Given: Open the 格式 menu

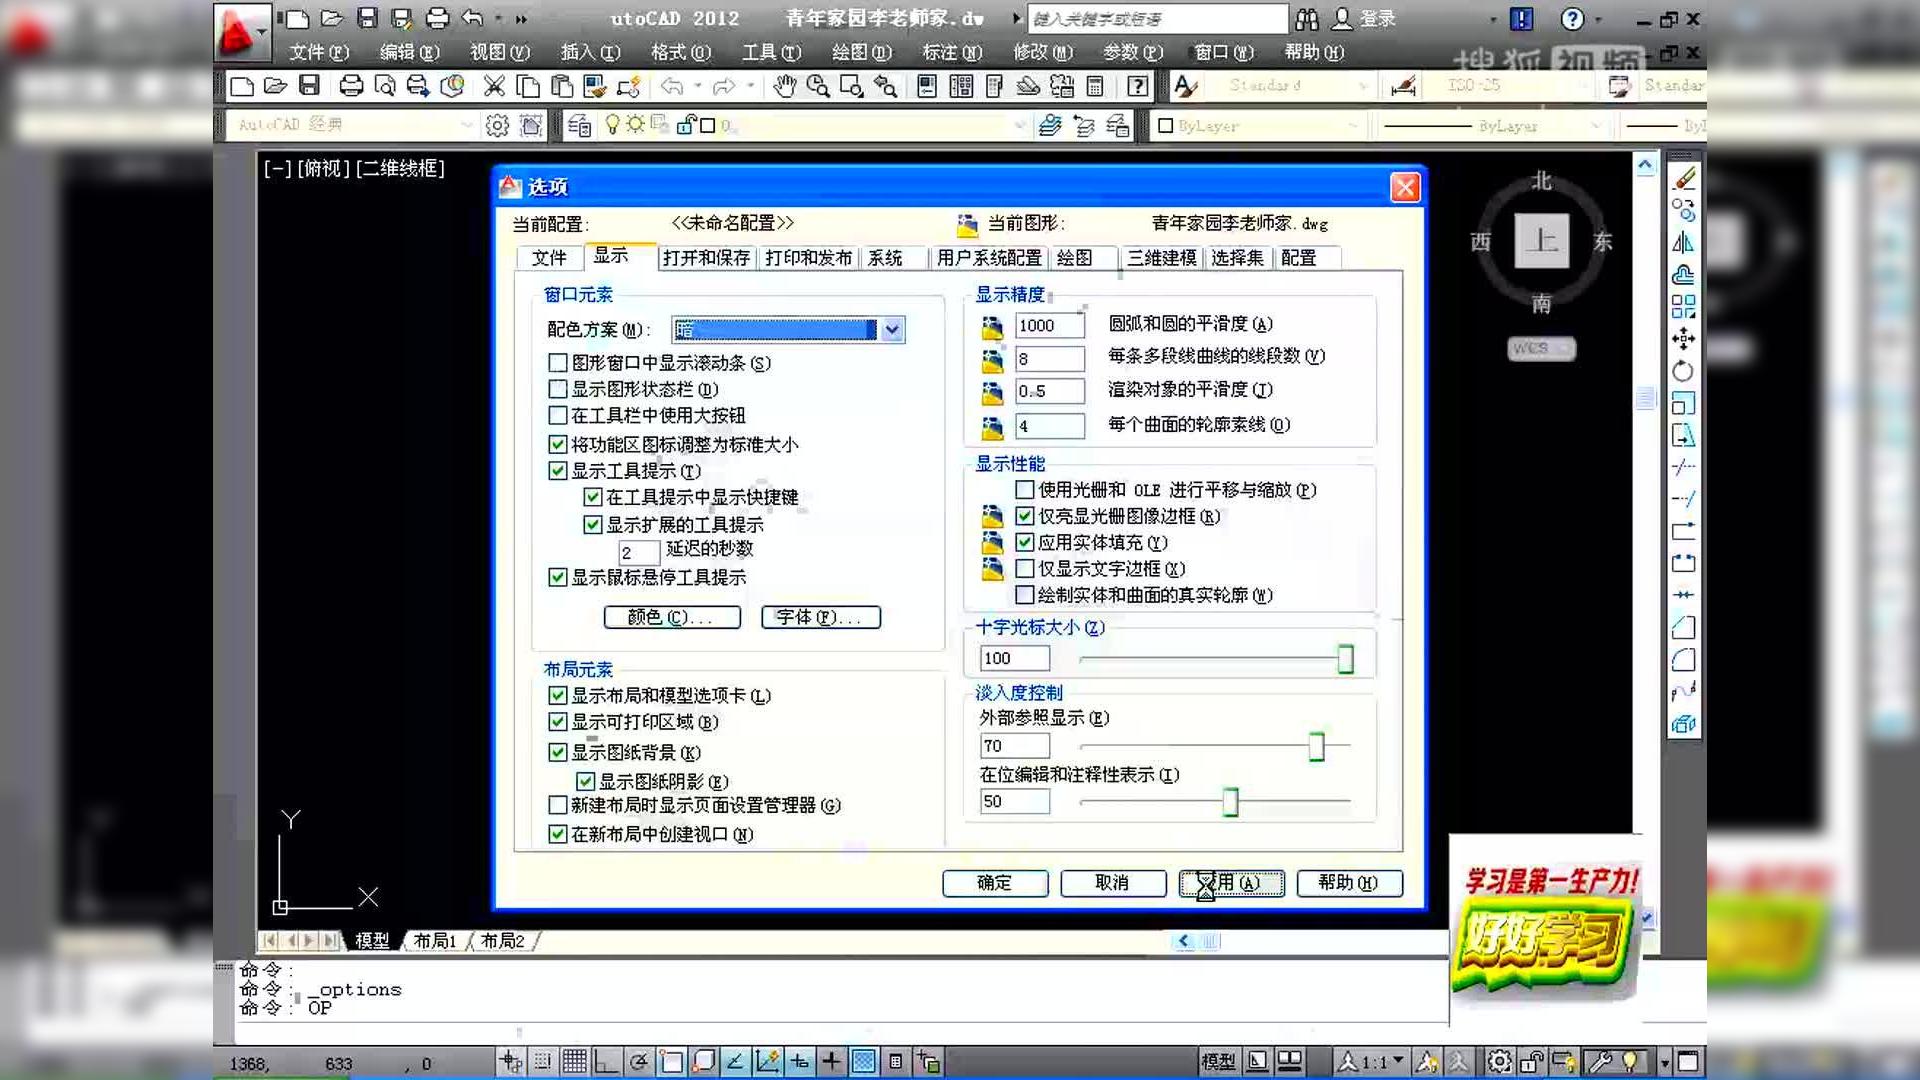Looking at the screenshot, I should pyautogui.click(x=678, y=52).
